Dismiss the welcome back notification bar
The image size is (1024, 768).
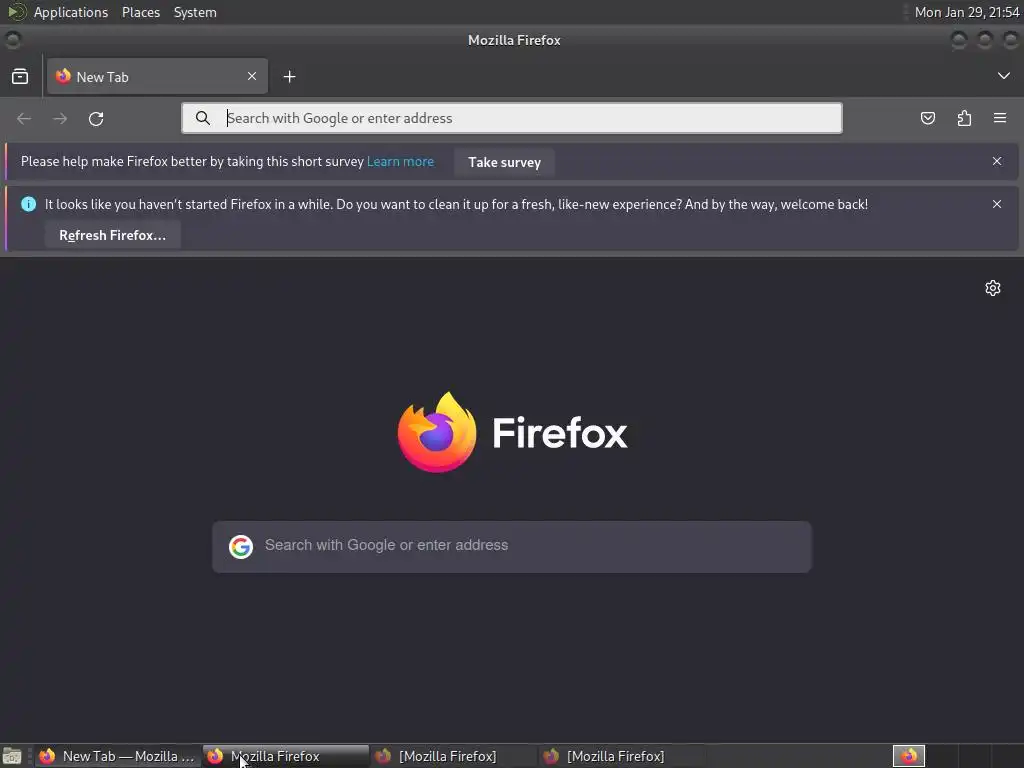(x=997, y=204)
